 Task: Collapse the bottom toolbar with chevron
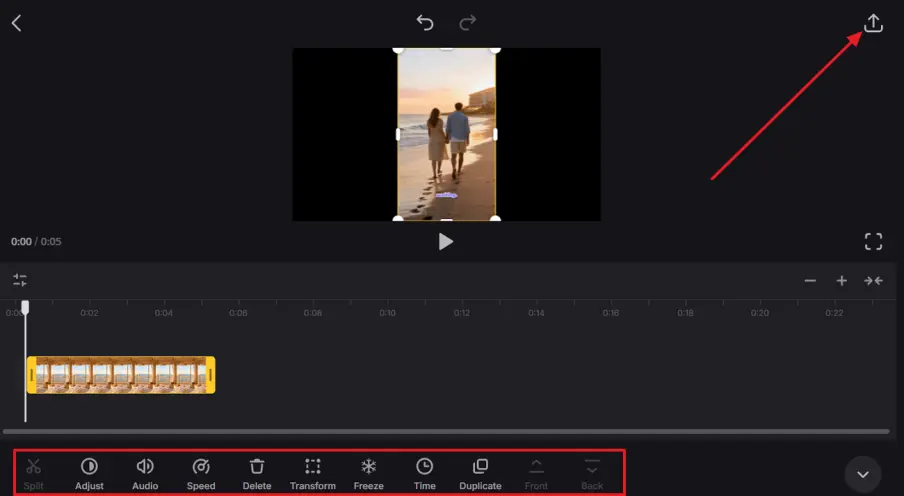click(x=862, y=475)
